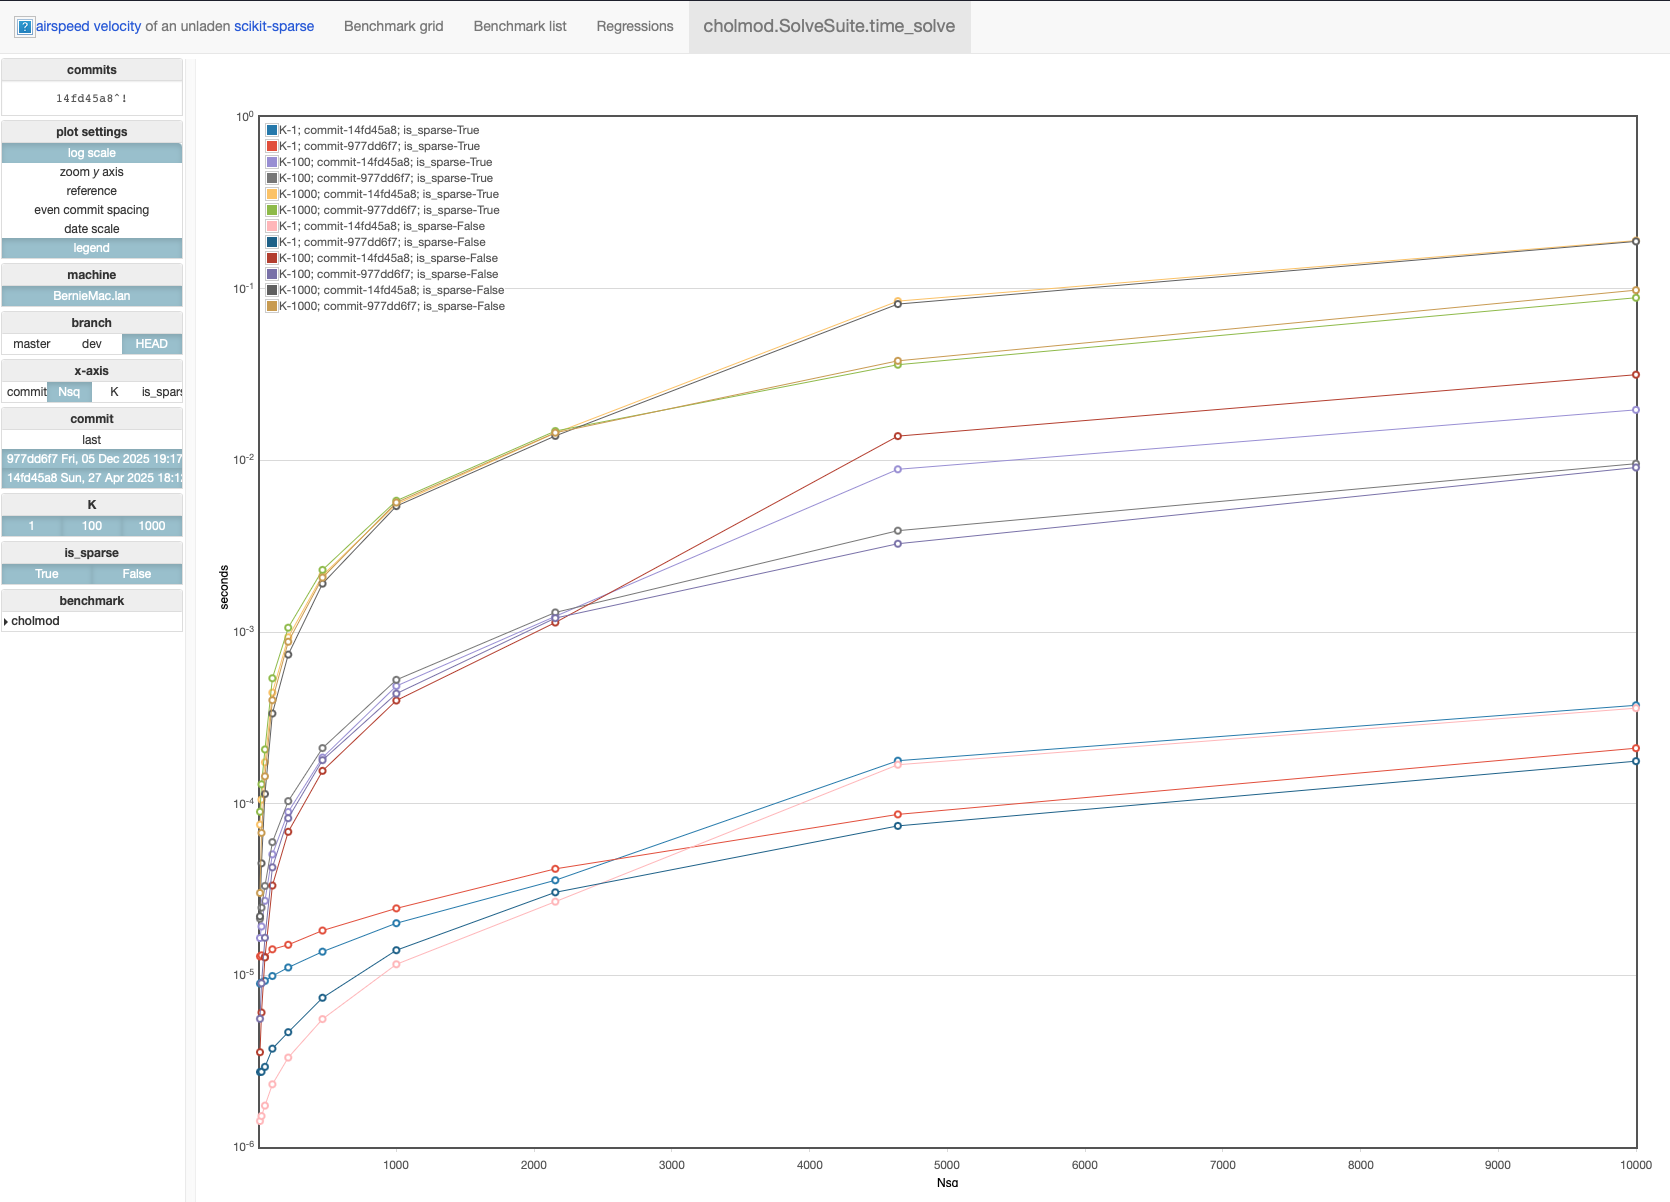Deselect K value 1000
The height and width of the screenshot is (1202, 1670).
click(152, 526)
